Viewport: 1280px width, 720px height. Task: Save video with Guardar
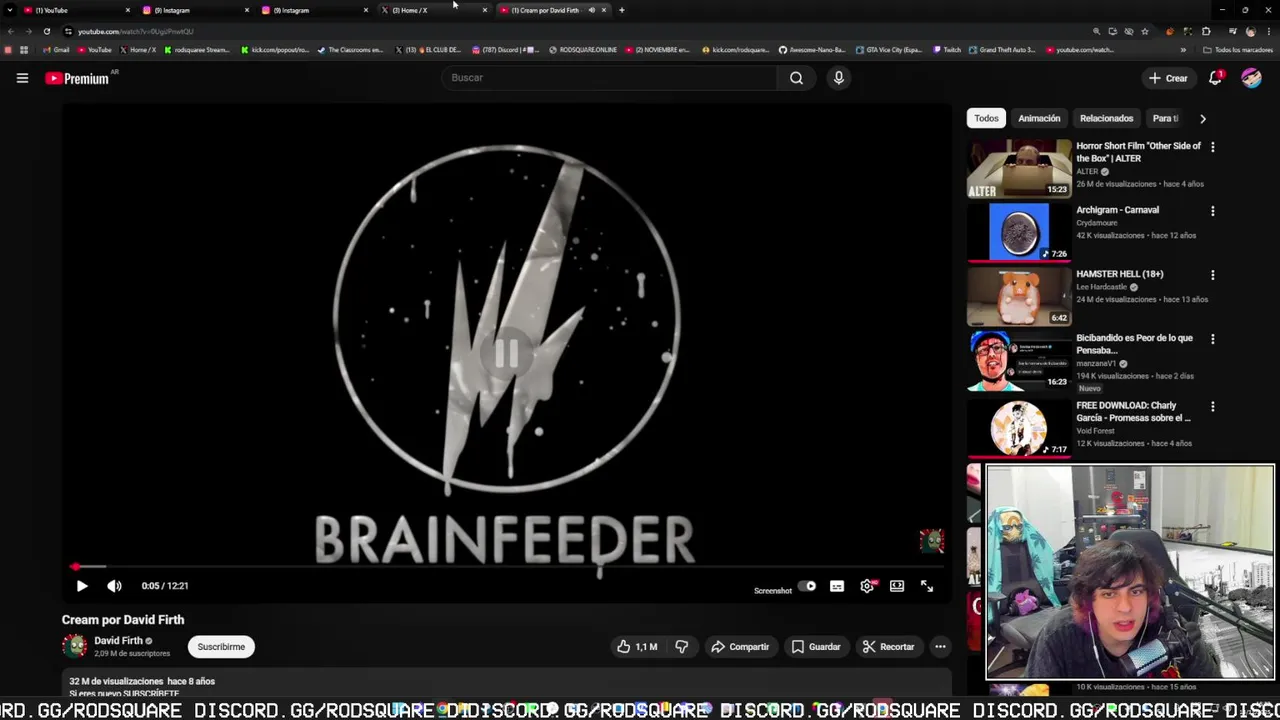[x=816, y=647]
